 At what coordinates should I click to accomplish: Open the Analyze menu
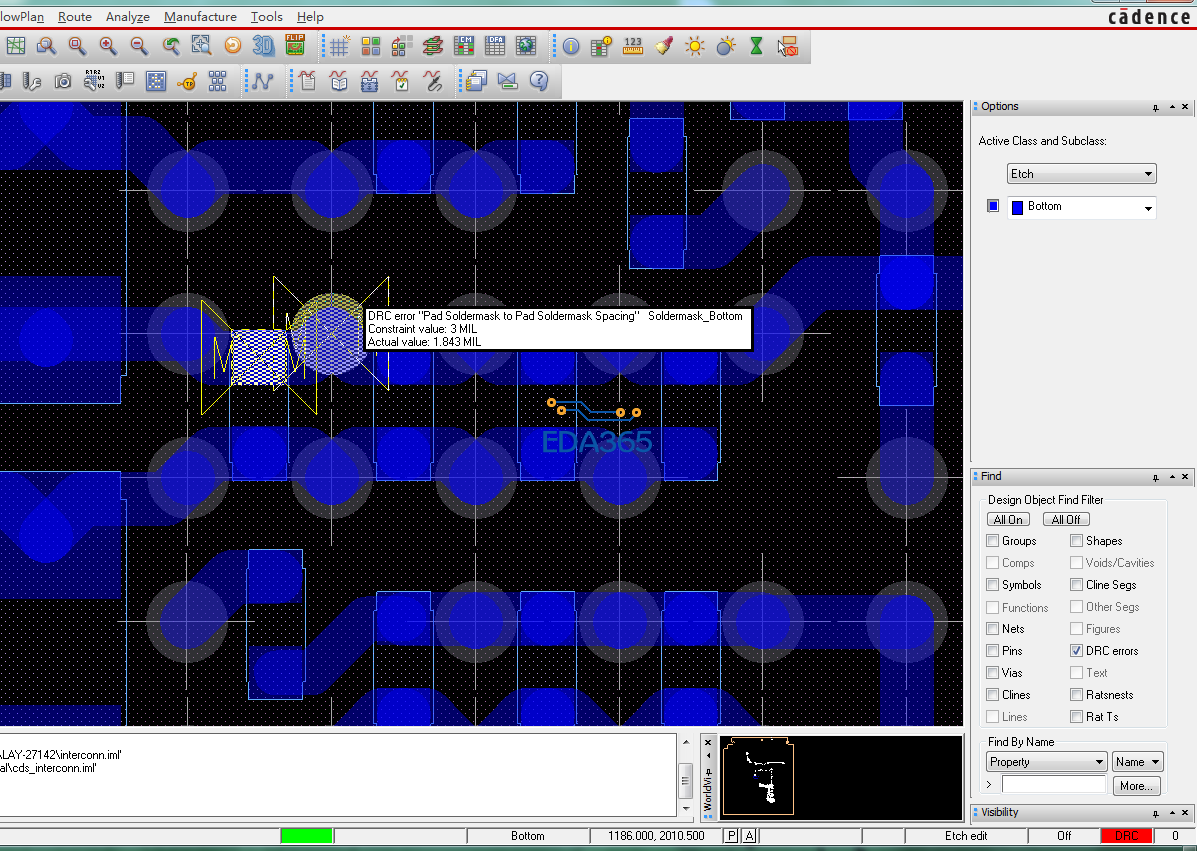click(128, 17)
